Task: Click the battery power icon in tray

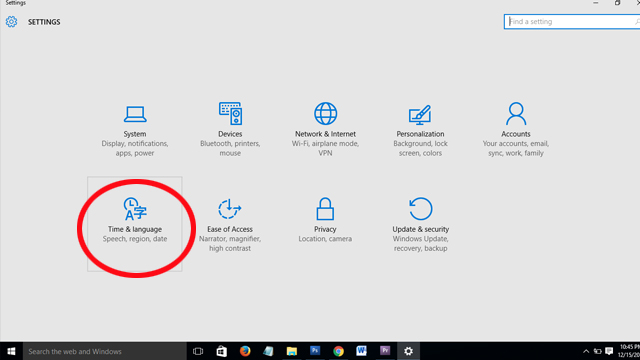Action: pyautogui.click(x=598, y=351)
